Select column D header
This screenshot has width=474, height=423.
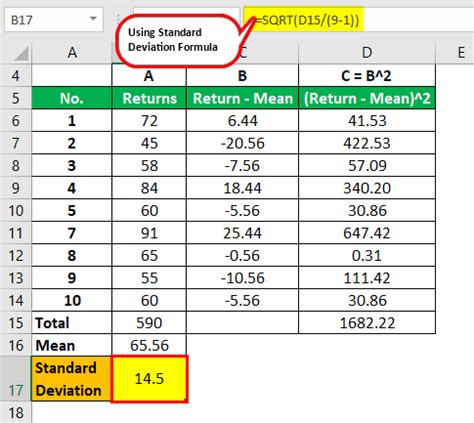coord(367,53)
